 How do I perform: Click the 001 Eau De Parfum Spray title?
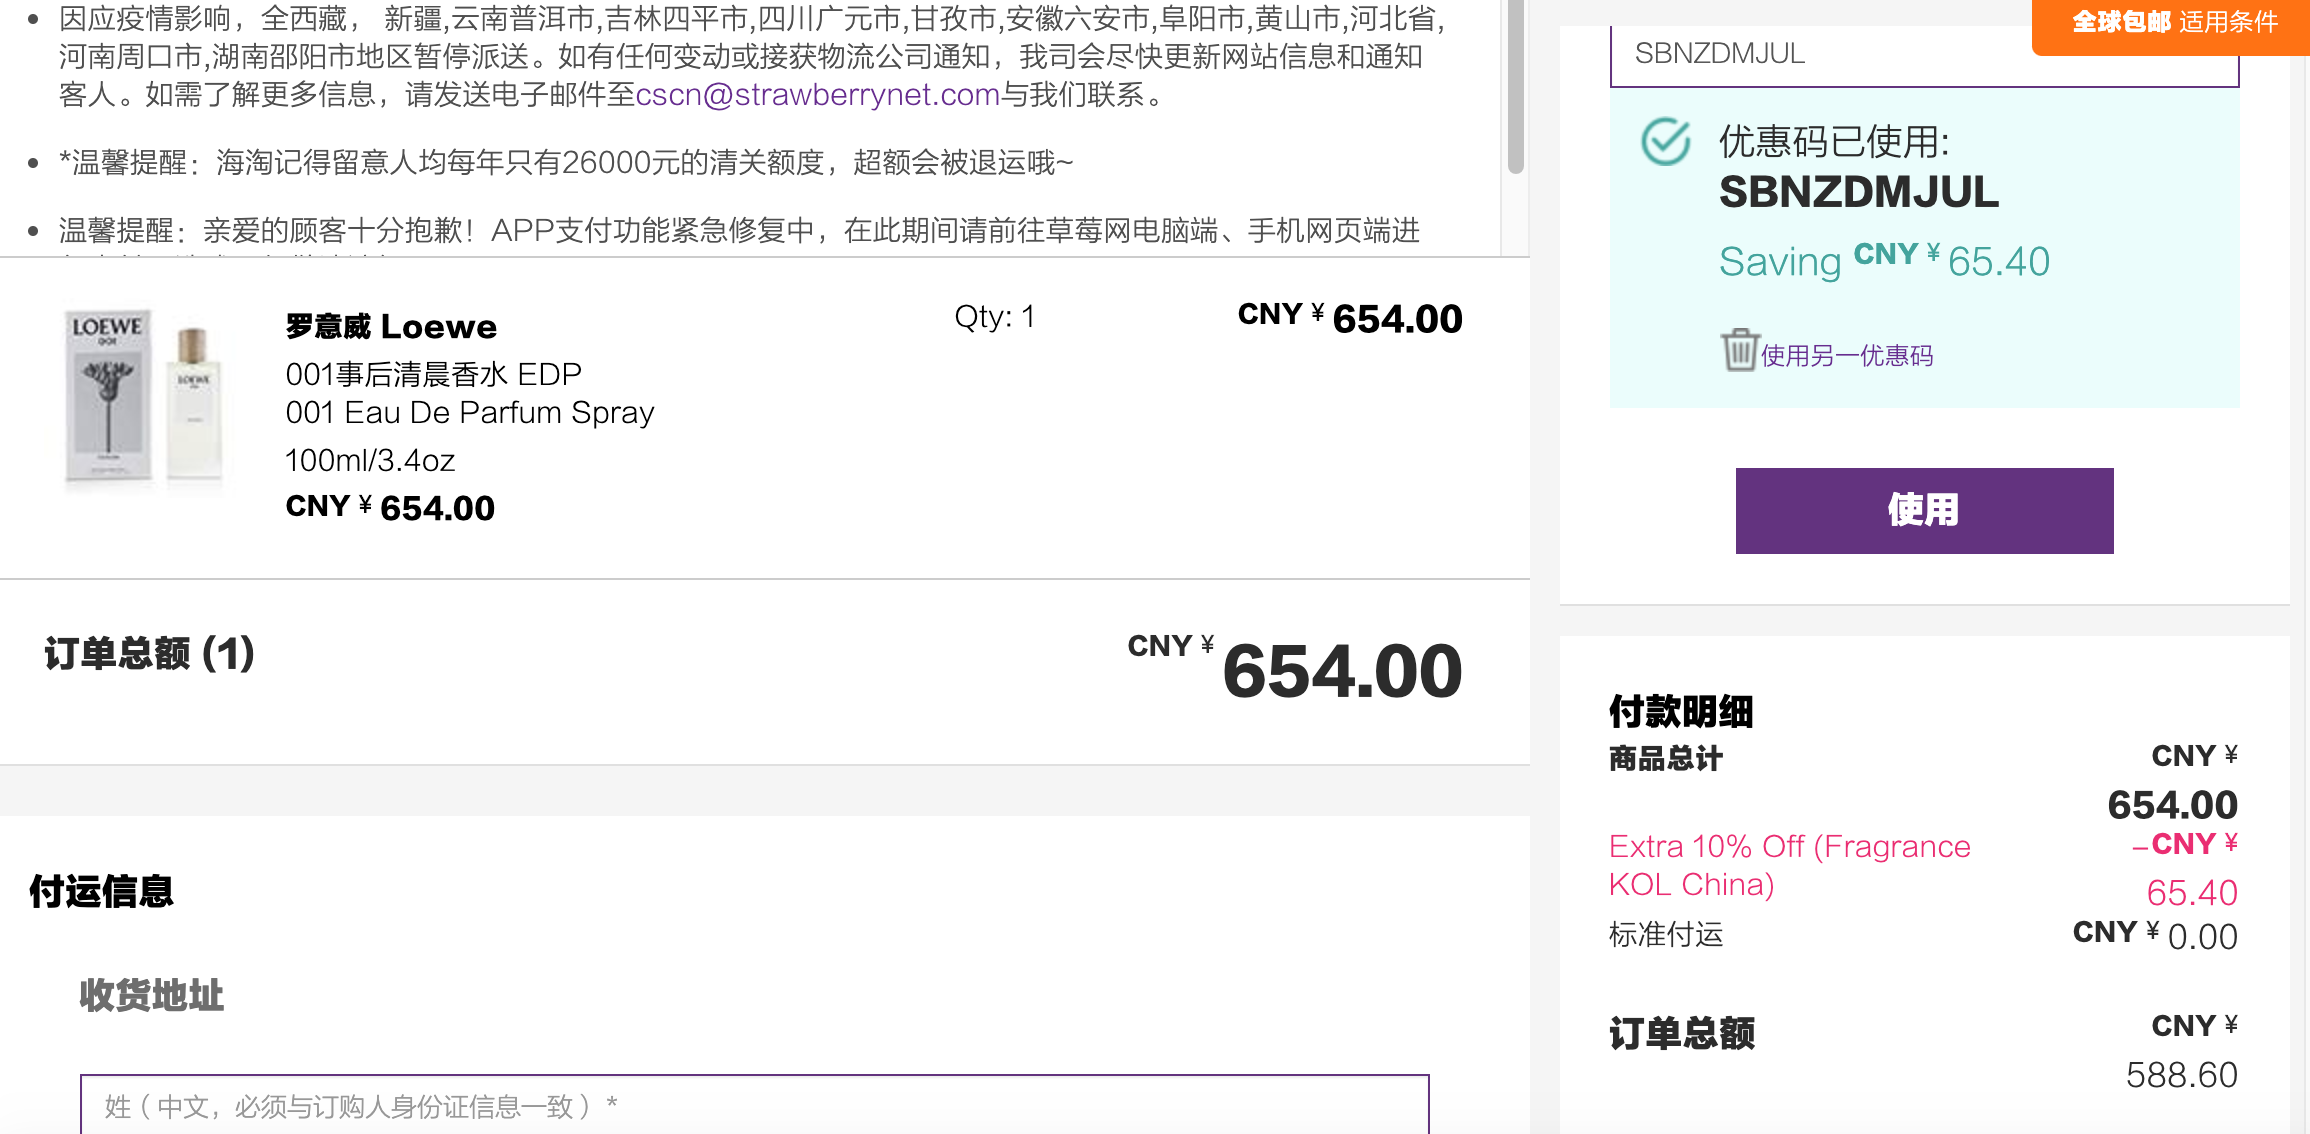pyautogui.click(x=470, y=412)
